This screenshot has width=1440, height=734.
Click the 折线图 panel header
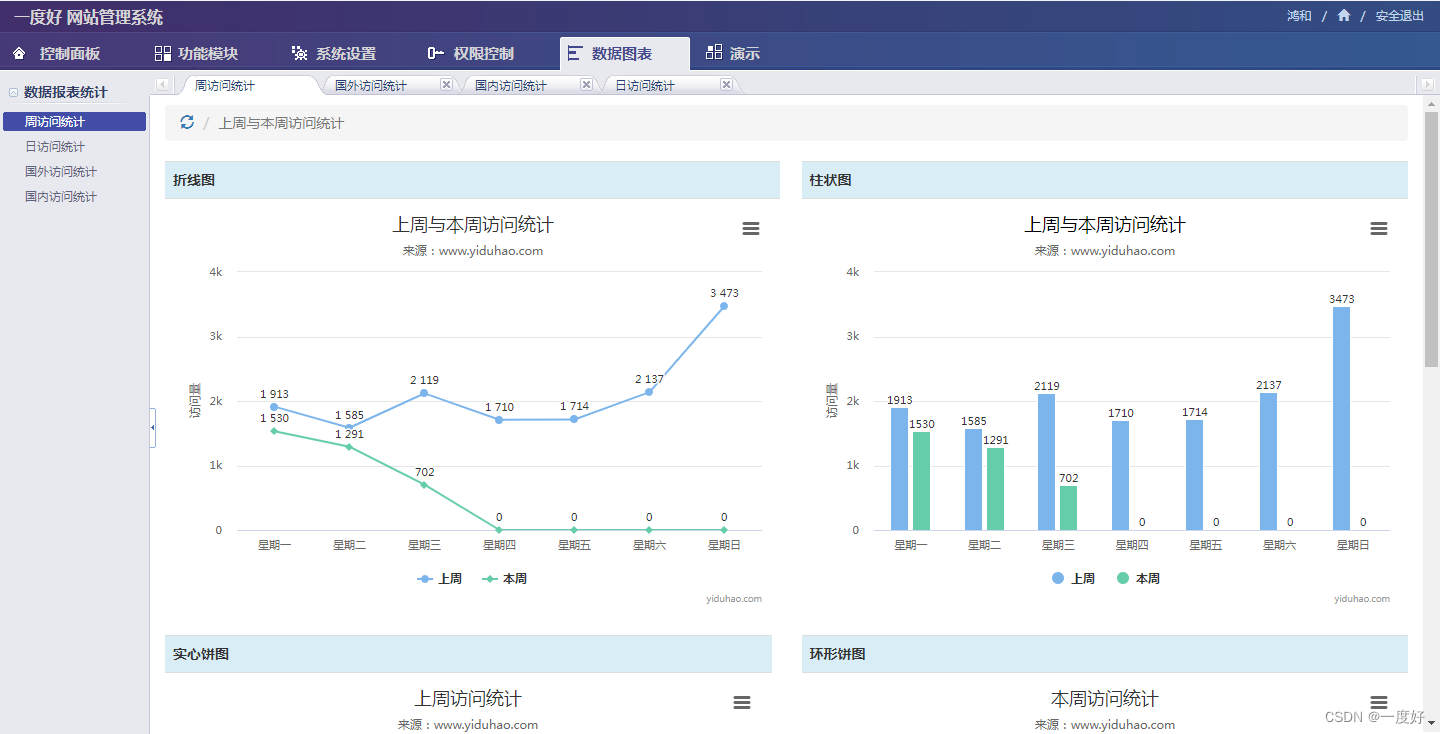(472, 180)
